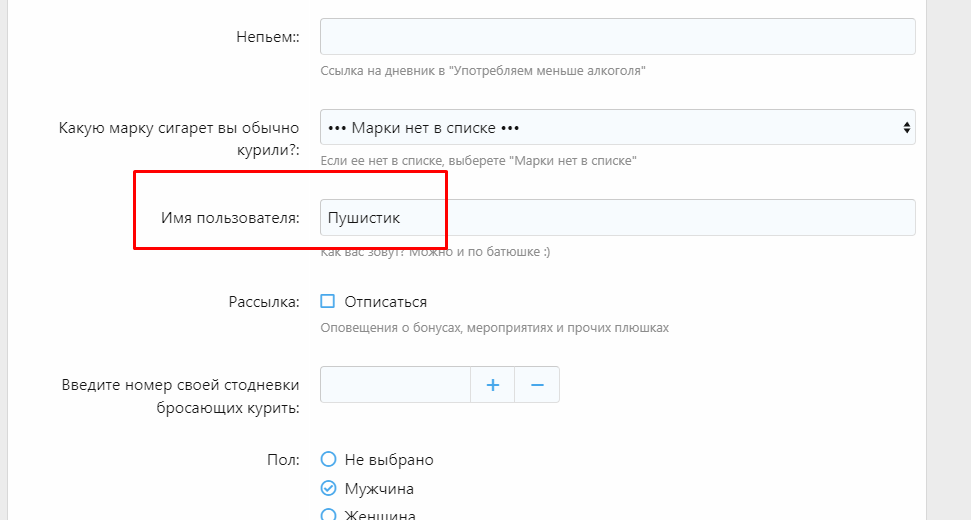
Task: Click the username field containing Пушистик
Action: point(617,218)
